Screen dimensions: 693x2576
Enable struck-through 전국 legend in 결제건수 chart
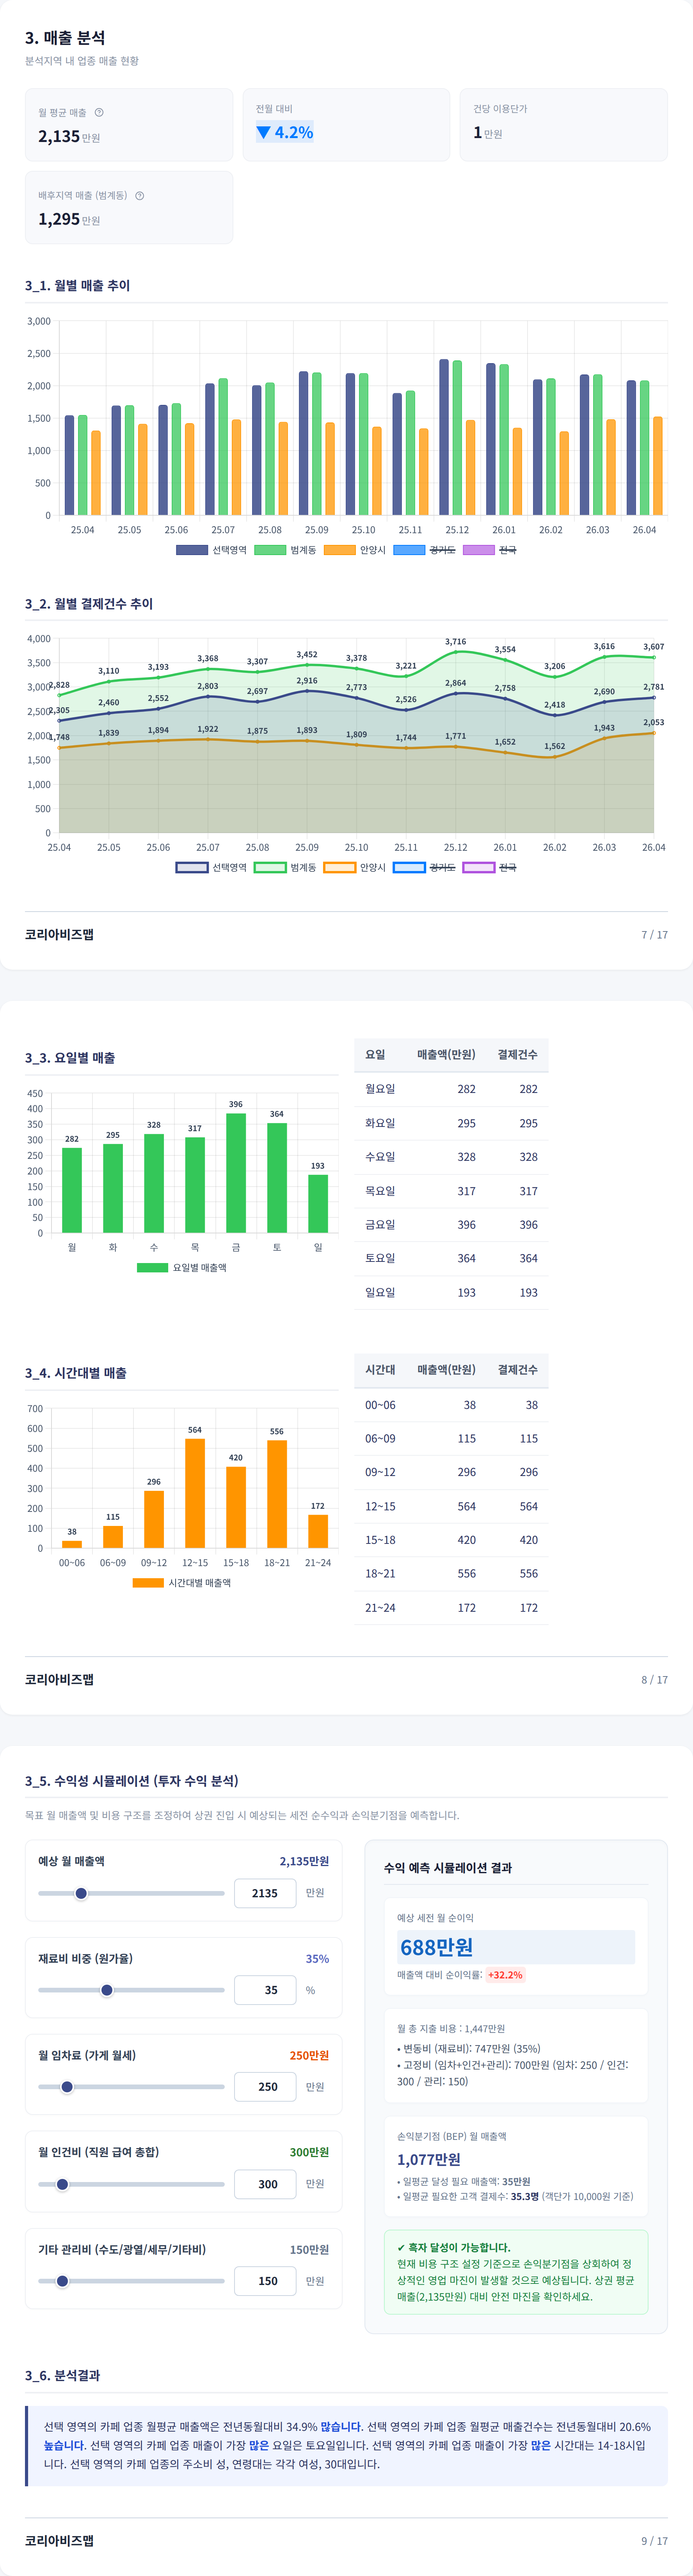click(x=490, y=867)
